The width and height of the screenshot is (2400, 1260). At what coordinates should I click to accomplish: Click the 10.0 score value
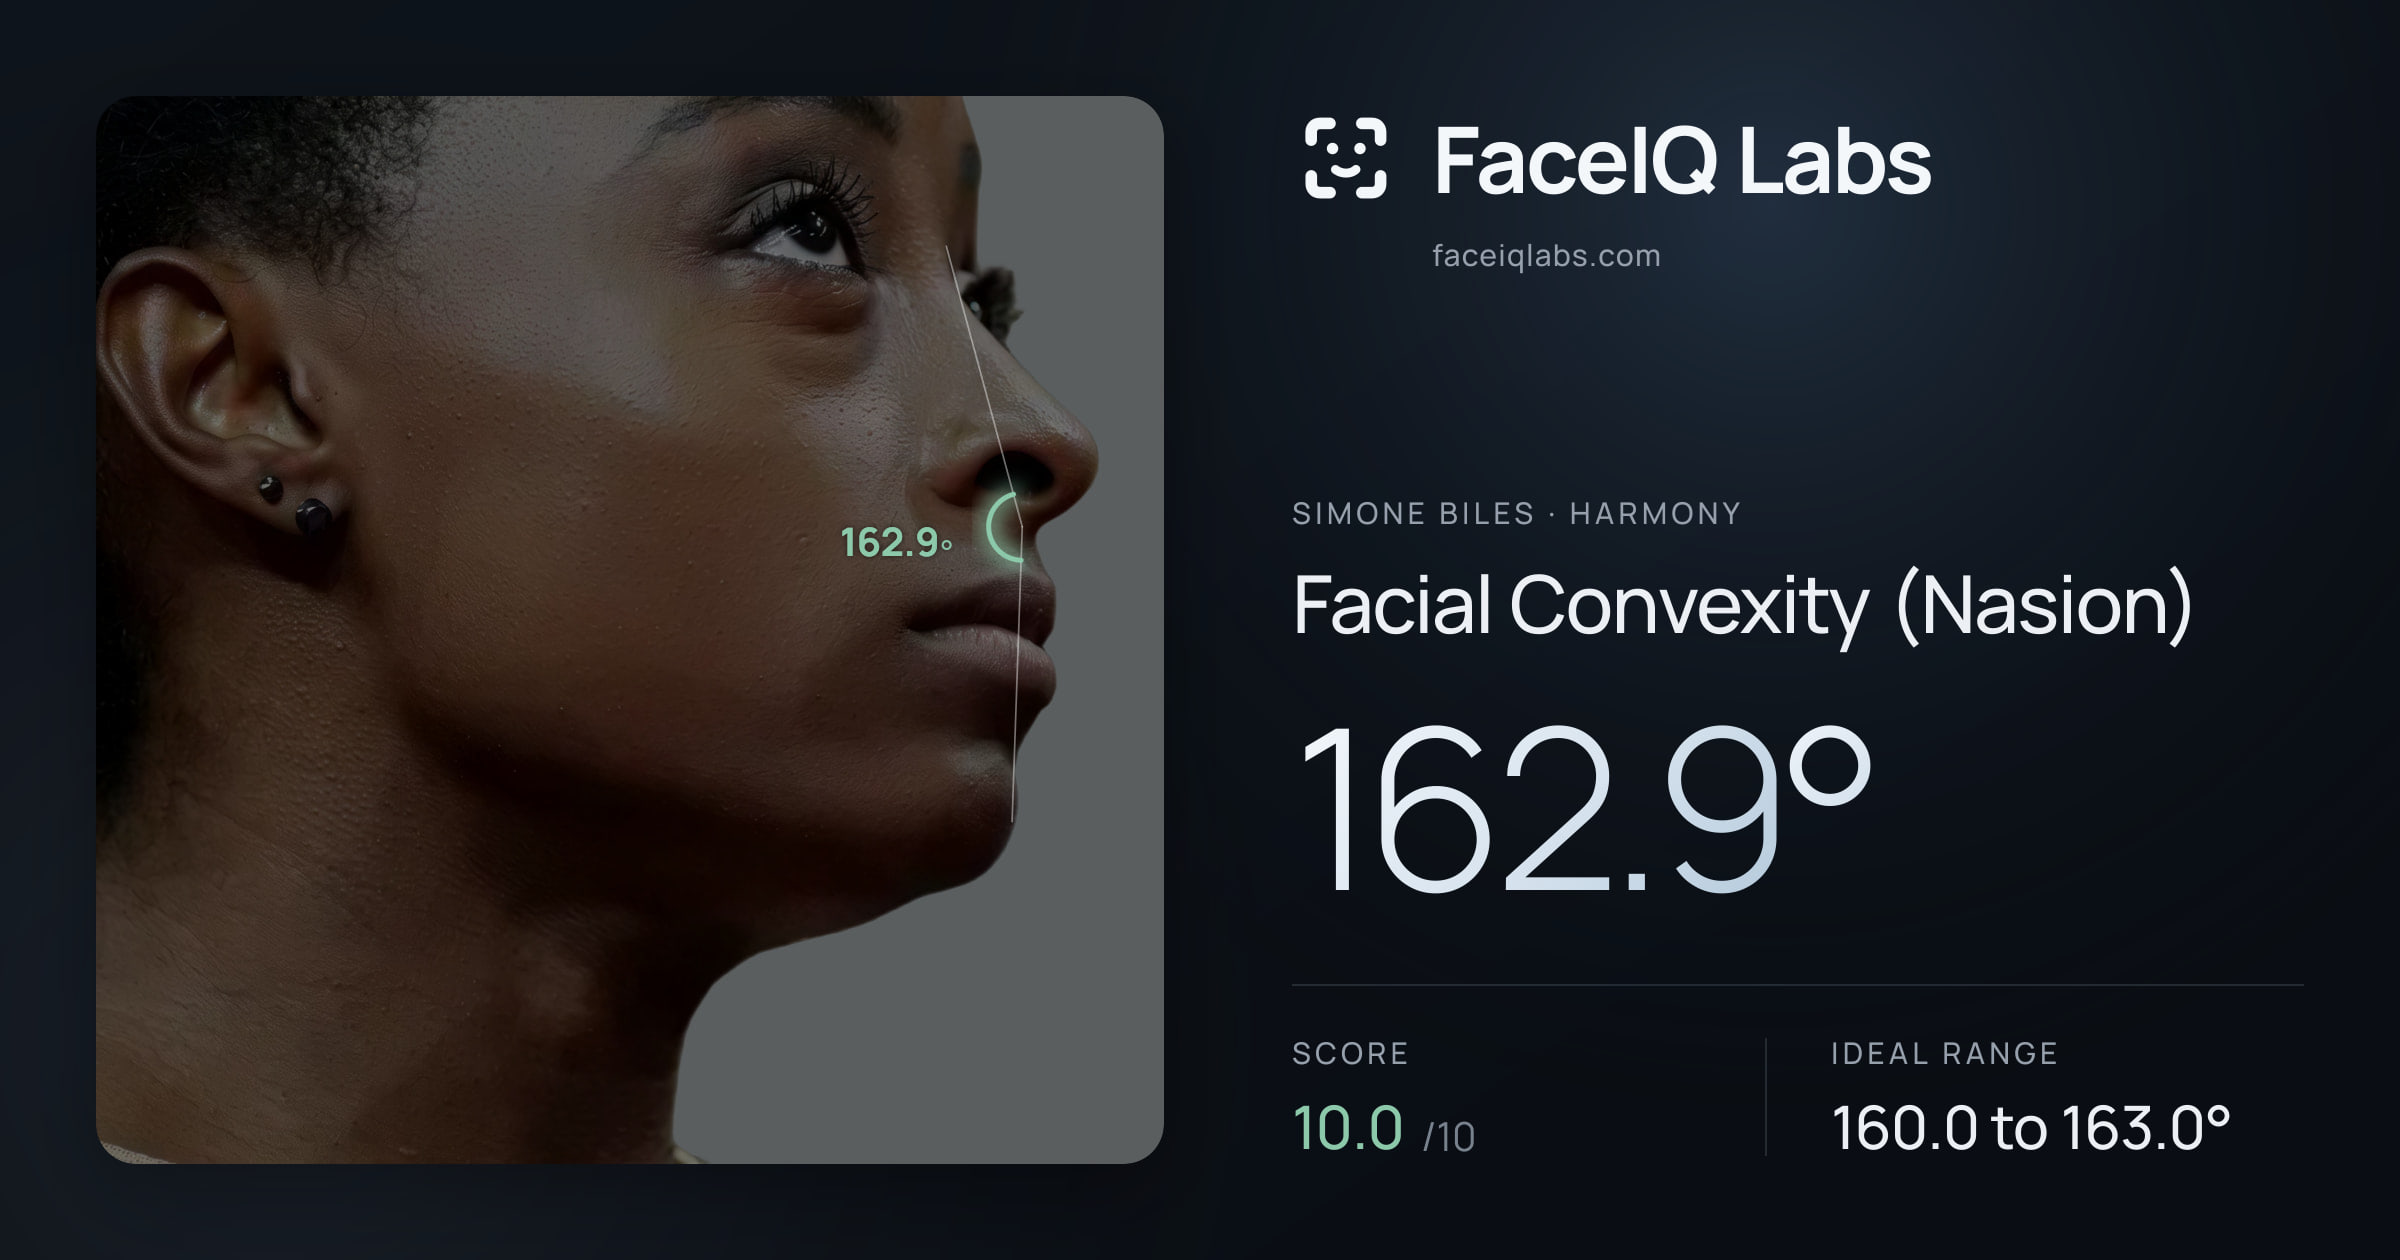click(x=1348, y=1128)
